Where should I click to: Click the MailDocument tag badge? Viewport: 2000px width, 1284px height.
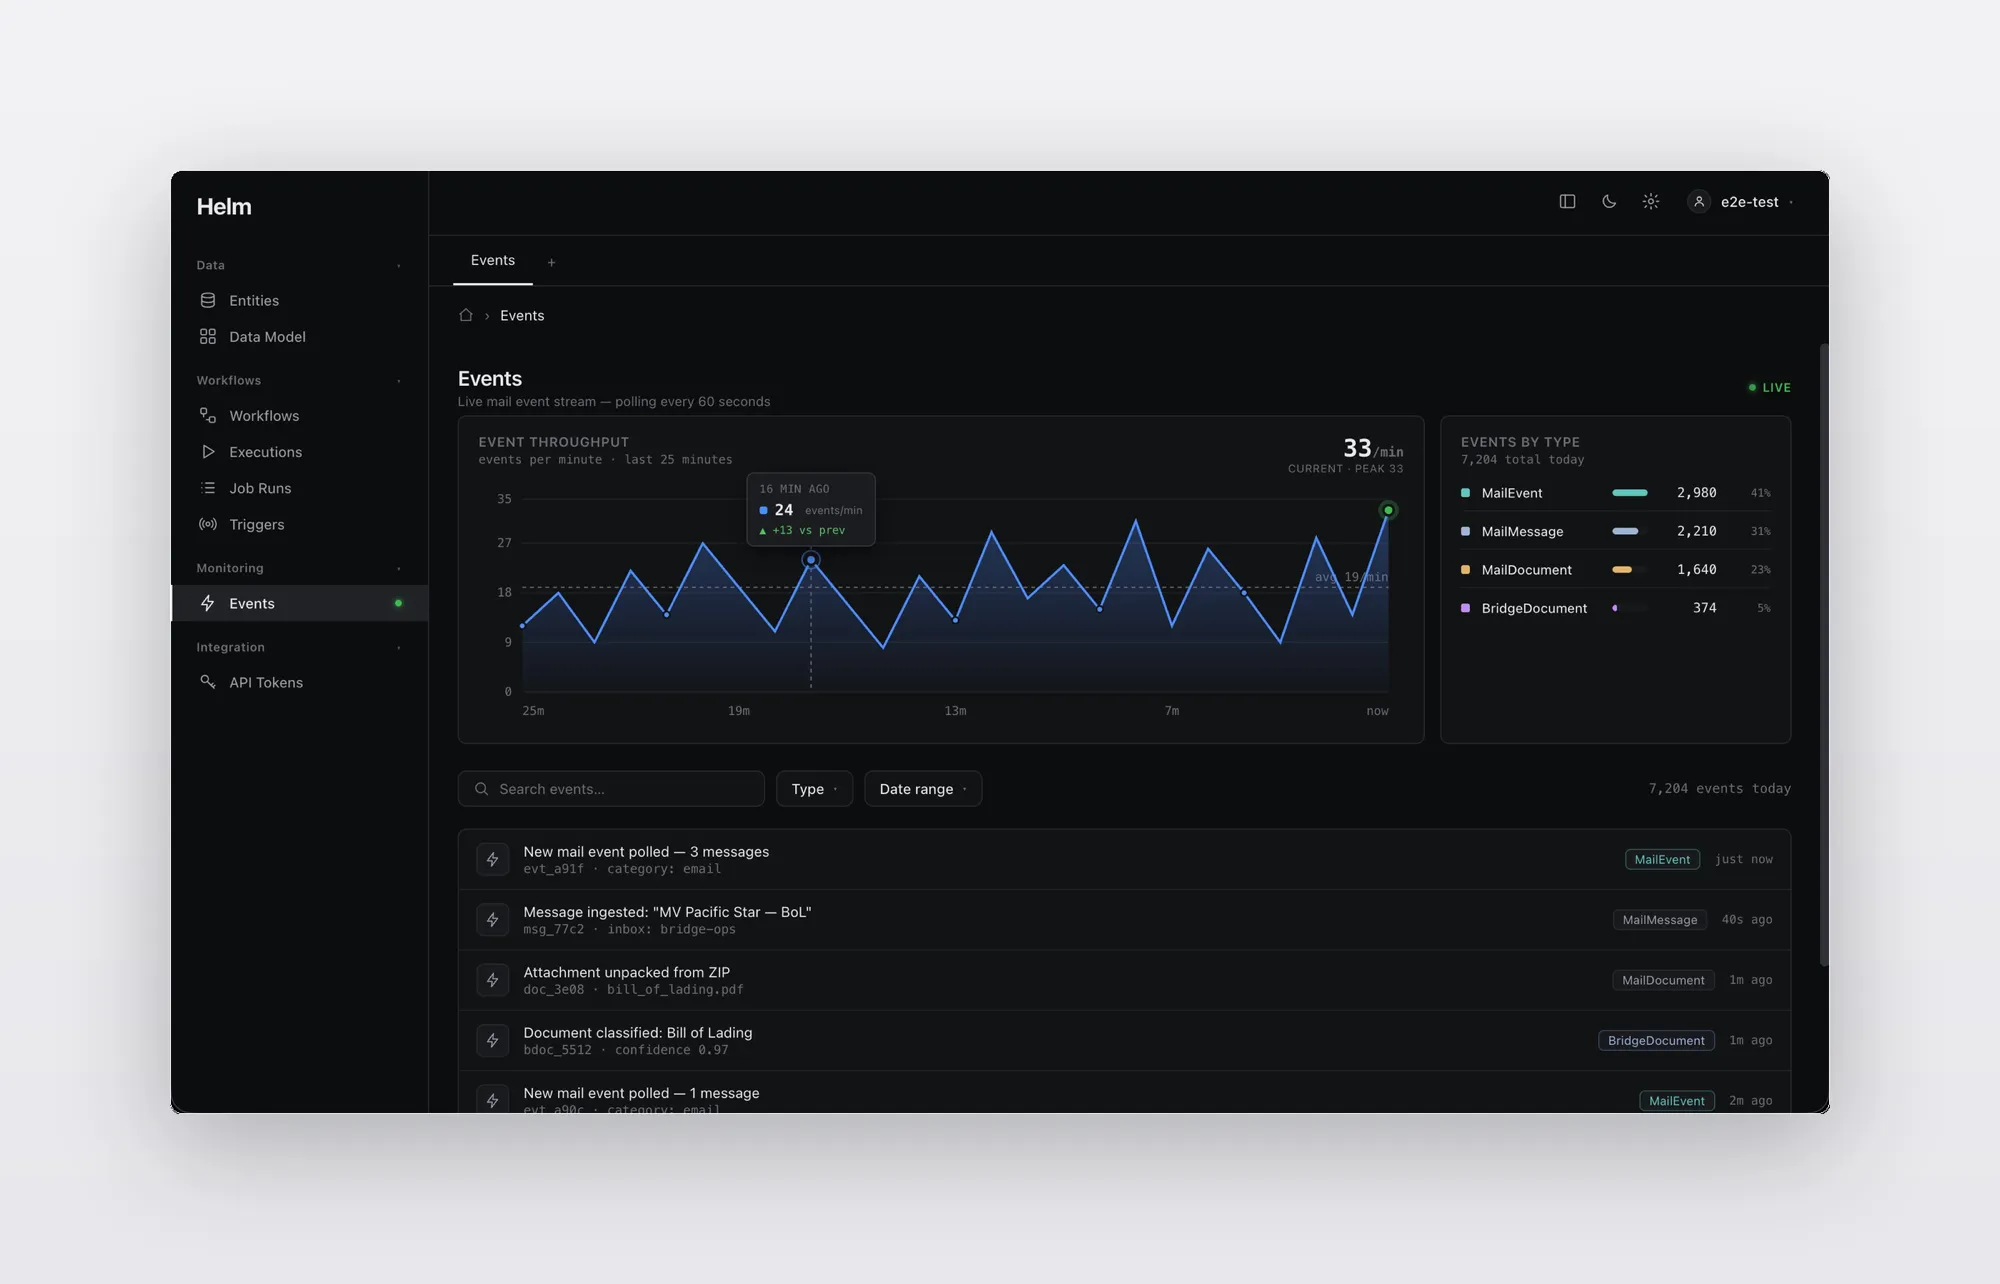(x=1663, y=980)
